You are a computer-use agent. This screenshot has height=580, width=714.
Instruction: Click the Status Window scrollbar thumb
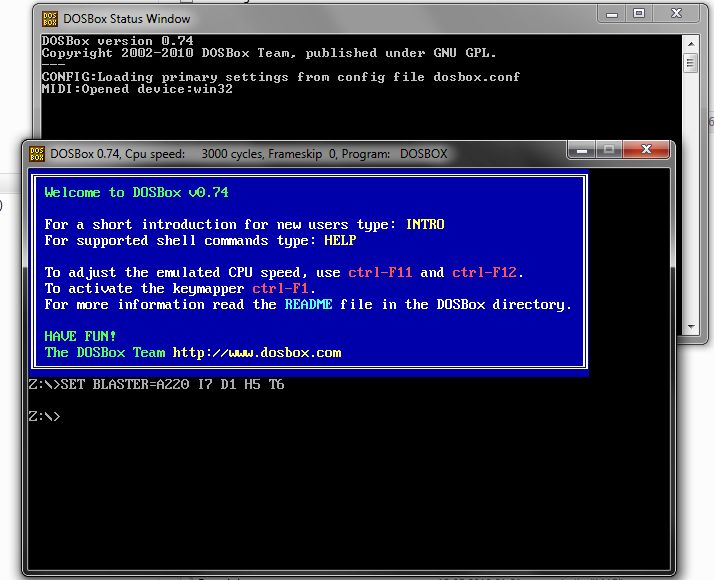[691, 63]
